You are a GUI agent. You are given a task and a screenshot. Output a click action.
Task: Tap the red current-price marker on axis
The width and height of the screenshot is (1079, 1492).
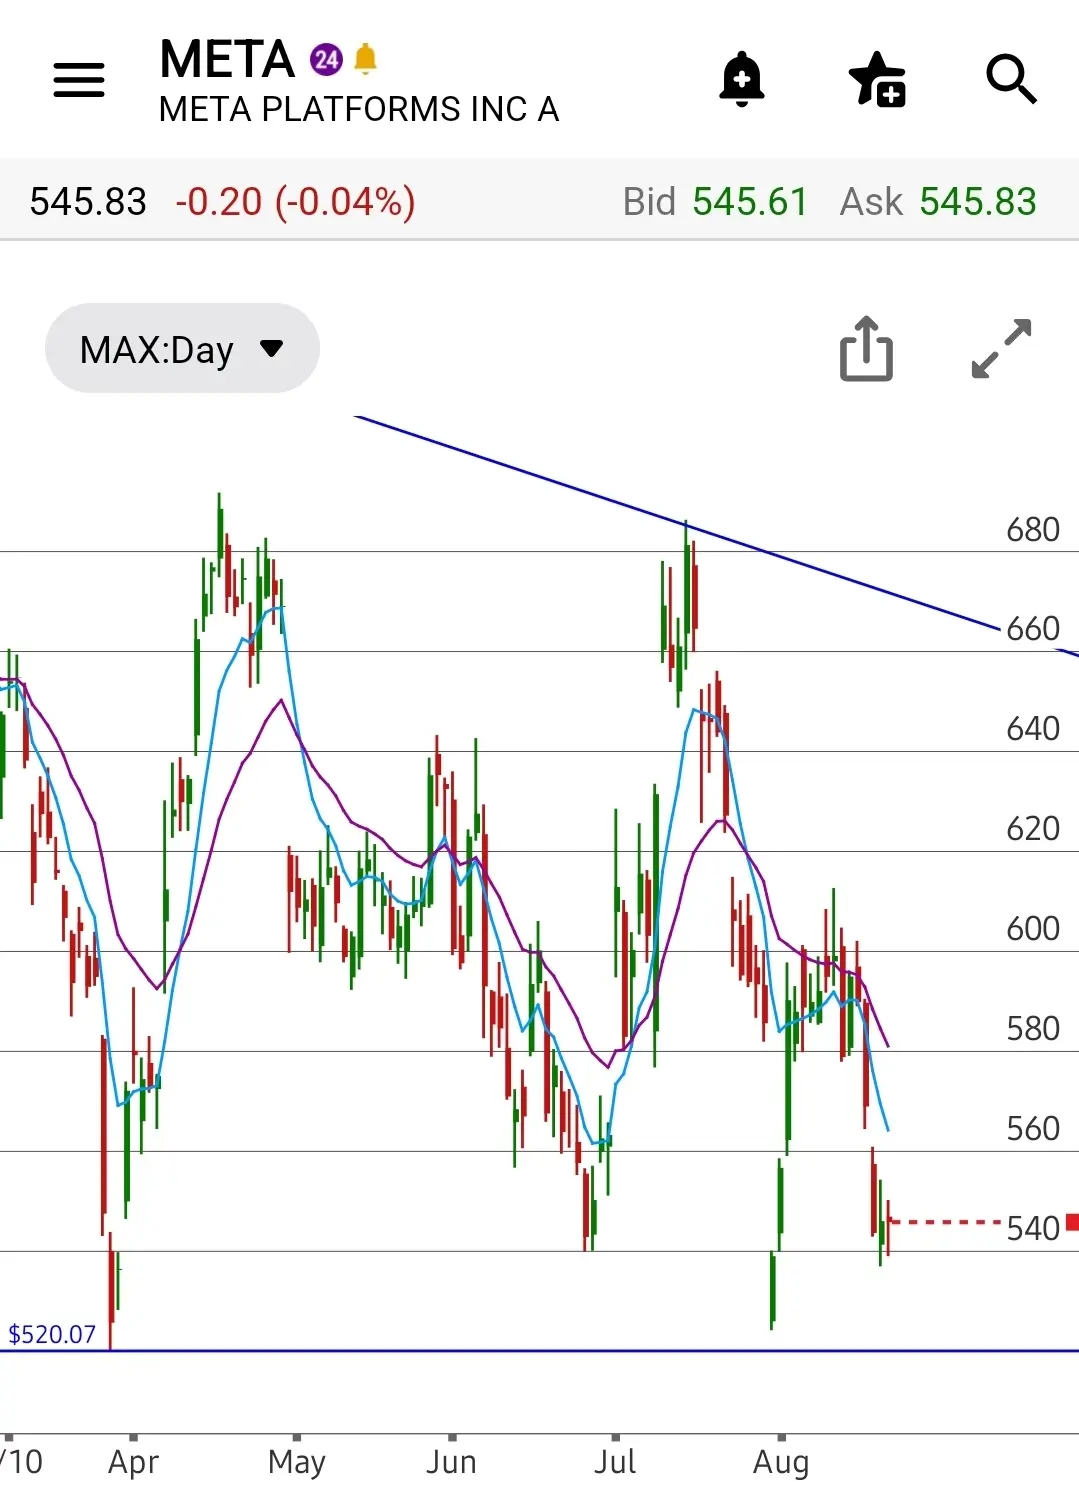1072,1222
